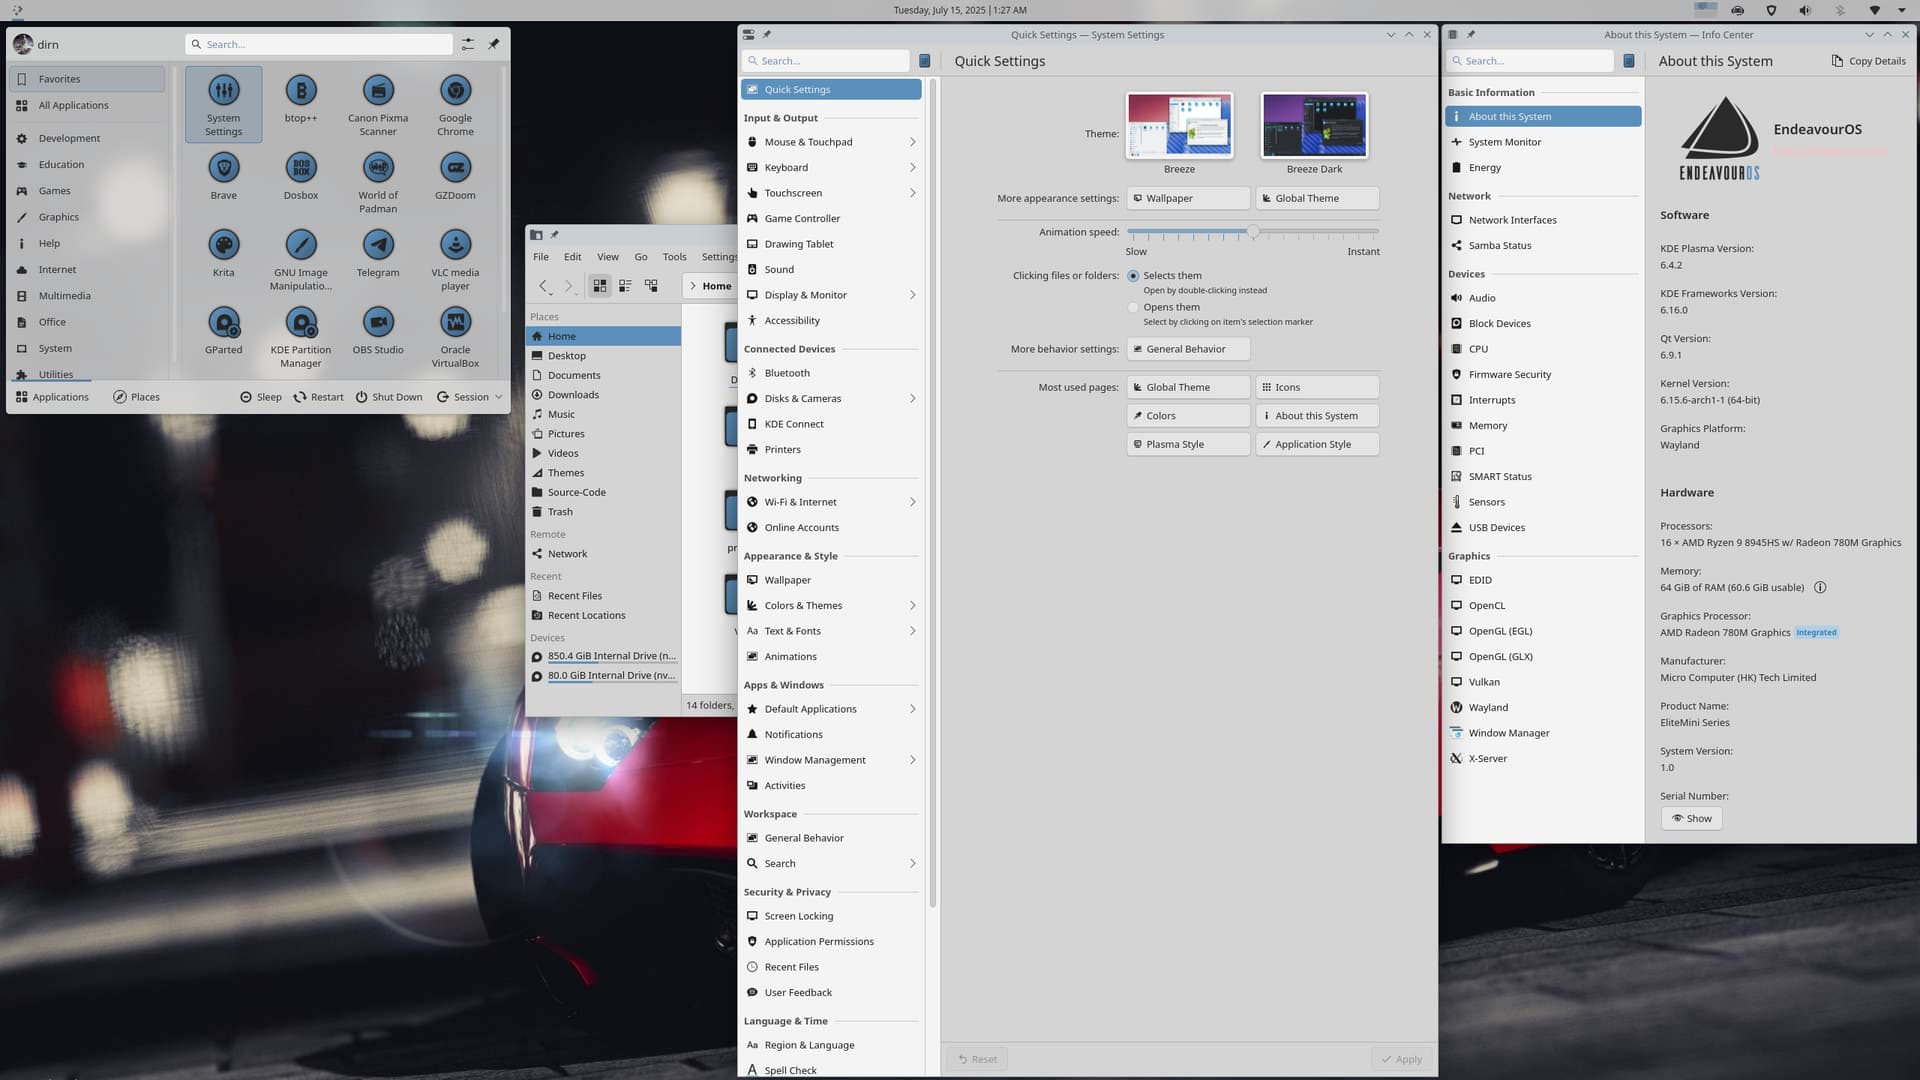Open Dolphin Tools menu
This screenshot has height=1080, width=1920.
click(x=674, y=257)
